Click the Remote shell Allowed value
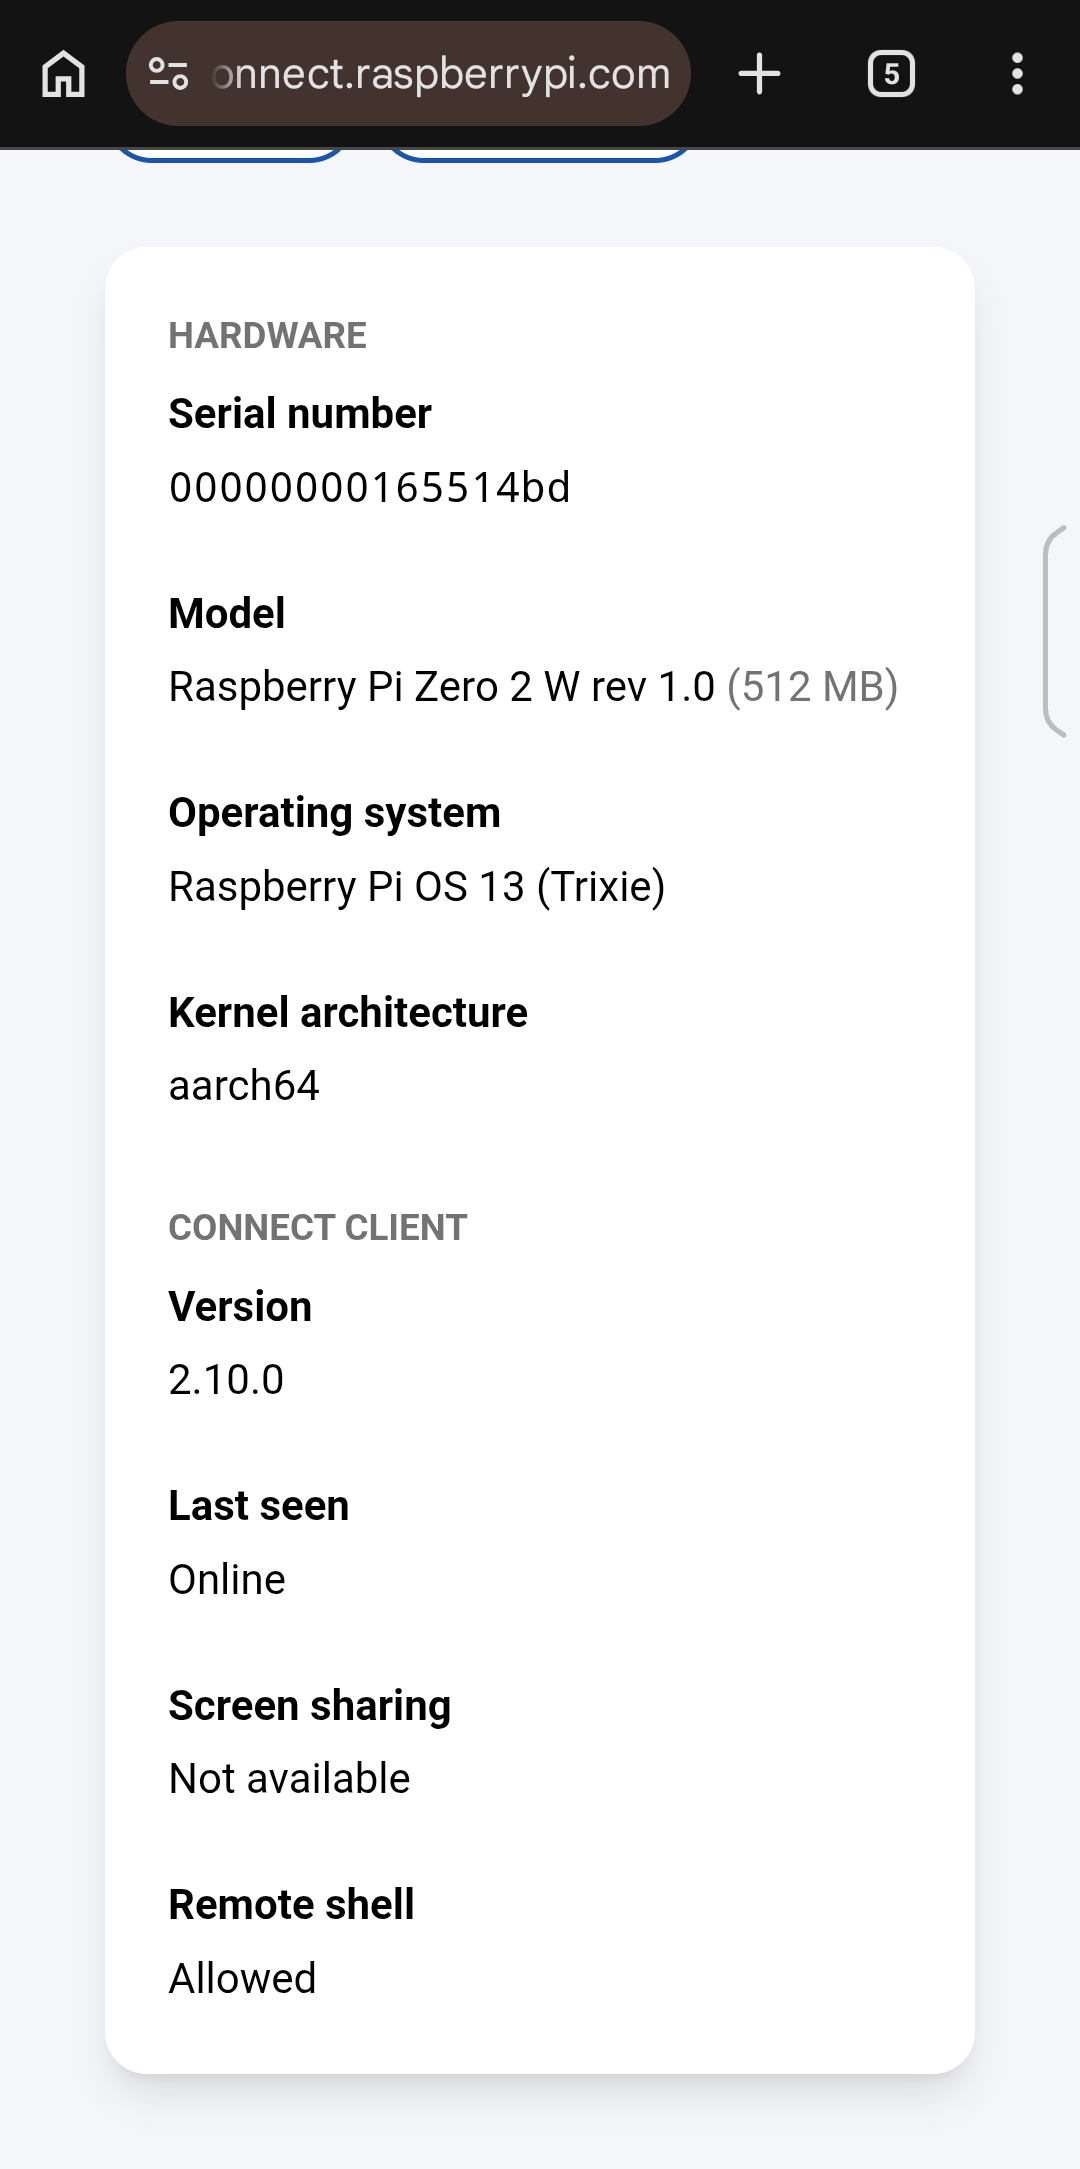The image size is (1080, 2169). (242, 1979)
